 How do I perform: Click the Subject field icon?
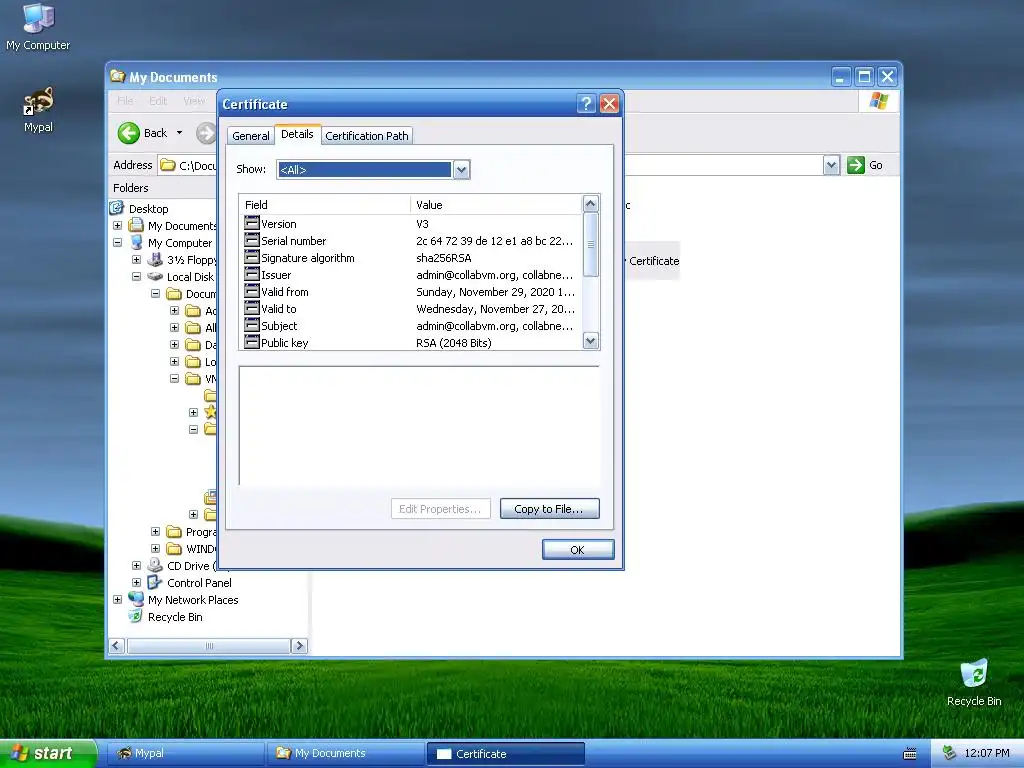pos(252,325)
